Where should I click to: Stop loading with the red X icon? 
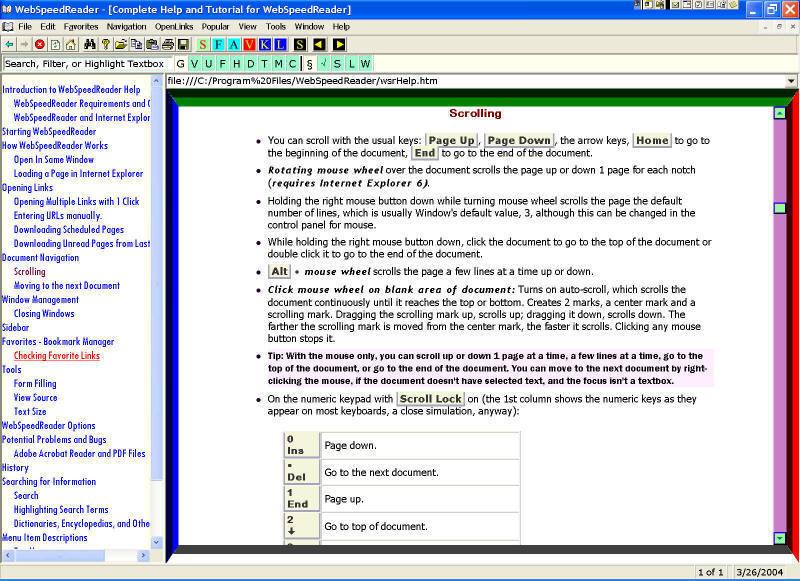(39, 45)
